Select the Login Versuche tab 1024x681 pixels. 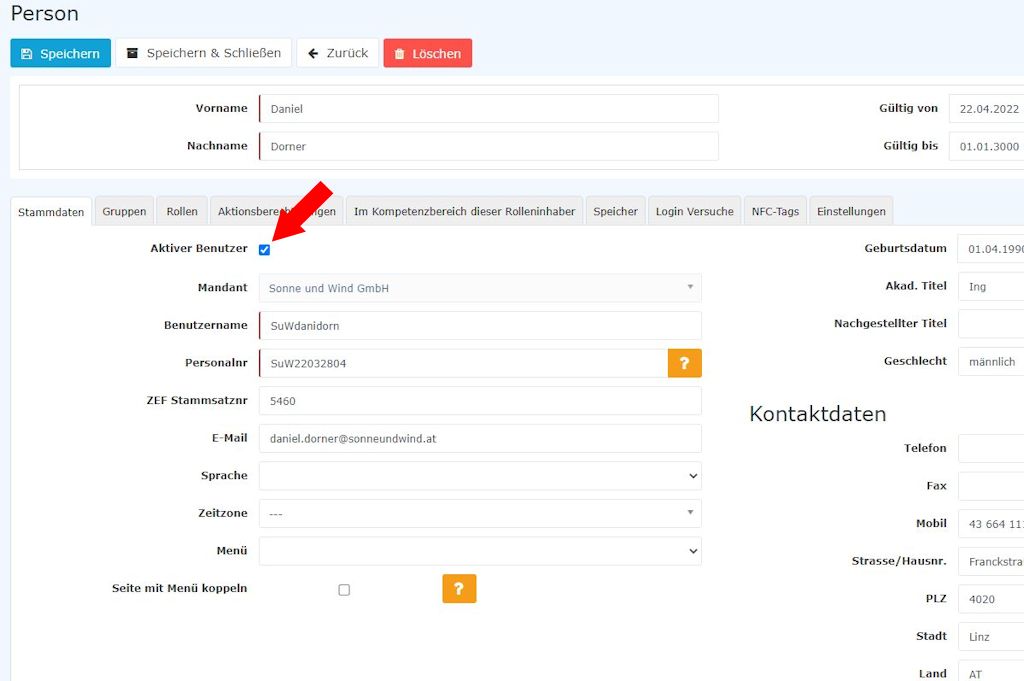[x=694, y=211]
